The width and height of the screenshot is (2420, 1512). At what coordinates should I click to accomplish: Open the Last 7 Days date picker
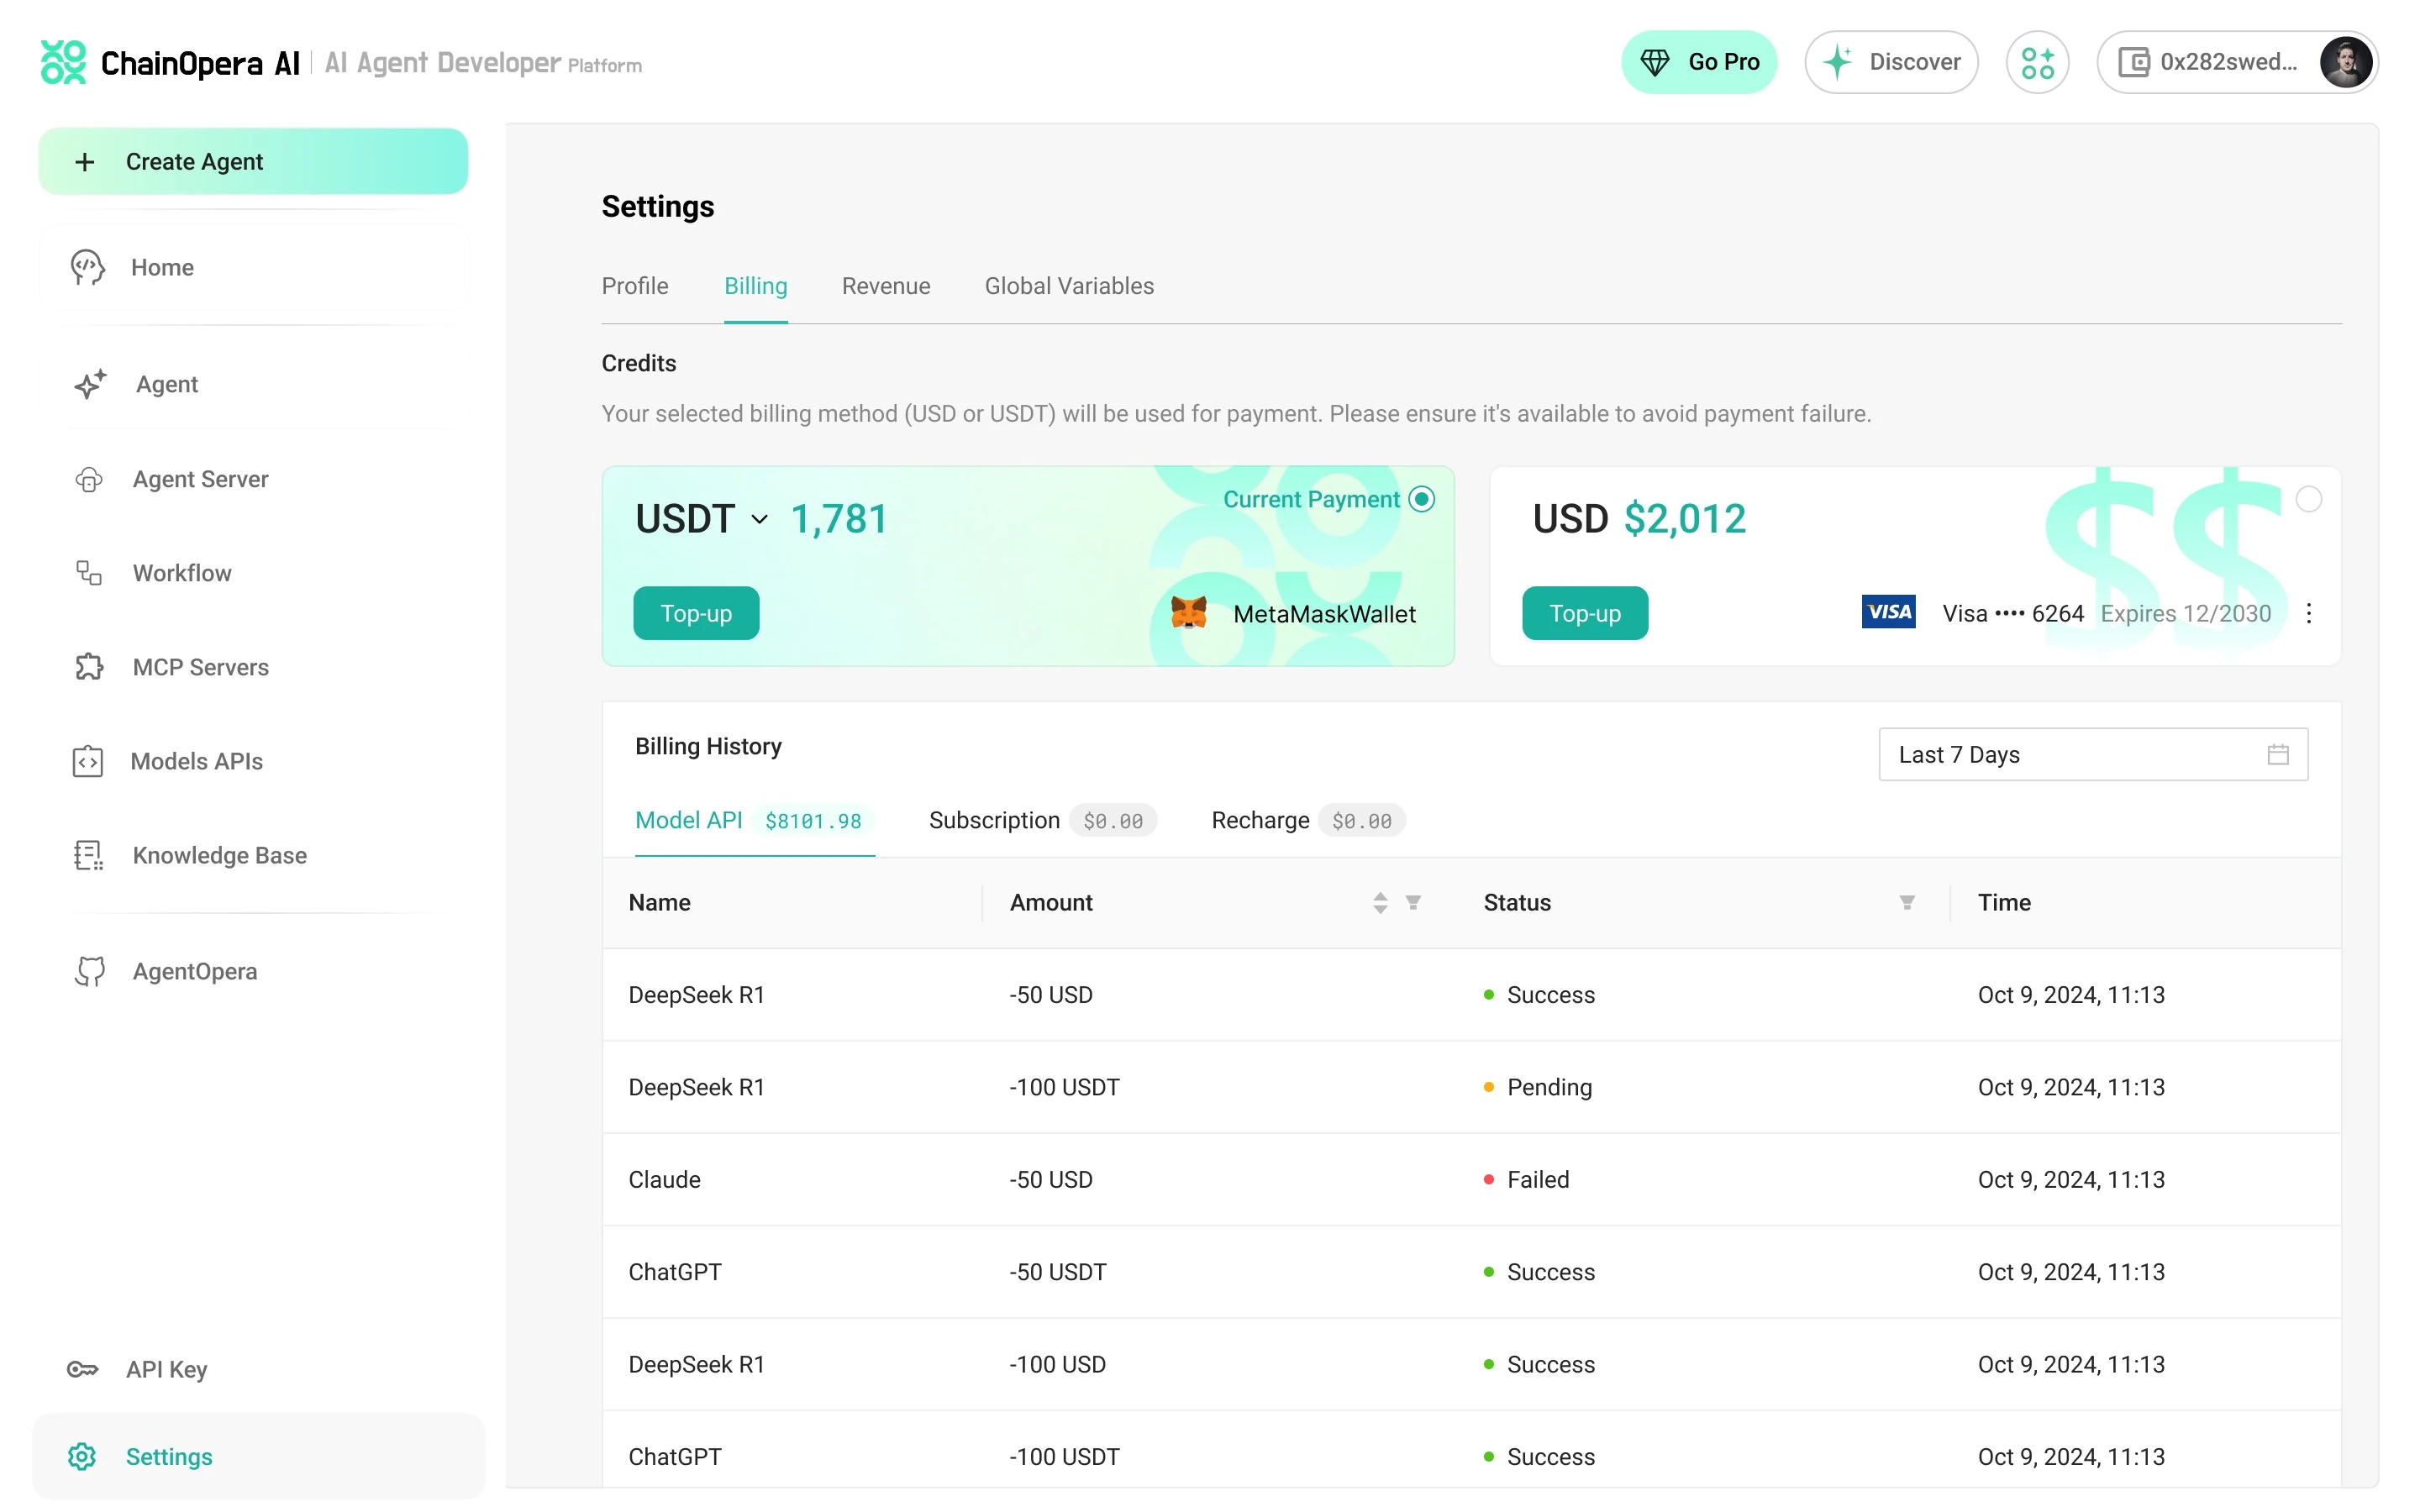click(2092, 755)
